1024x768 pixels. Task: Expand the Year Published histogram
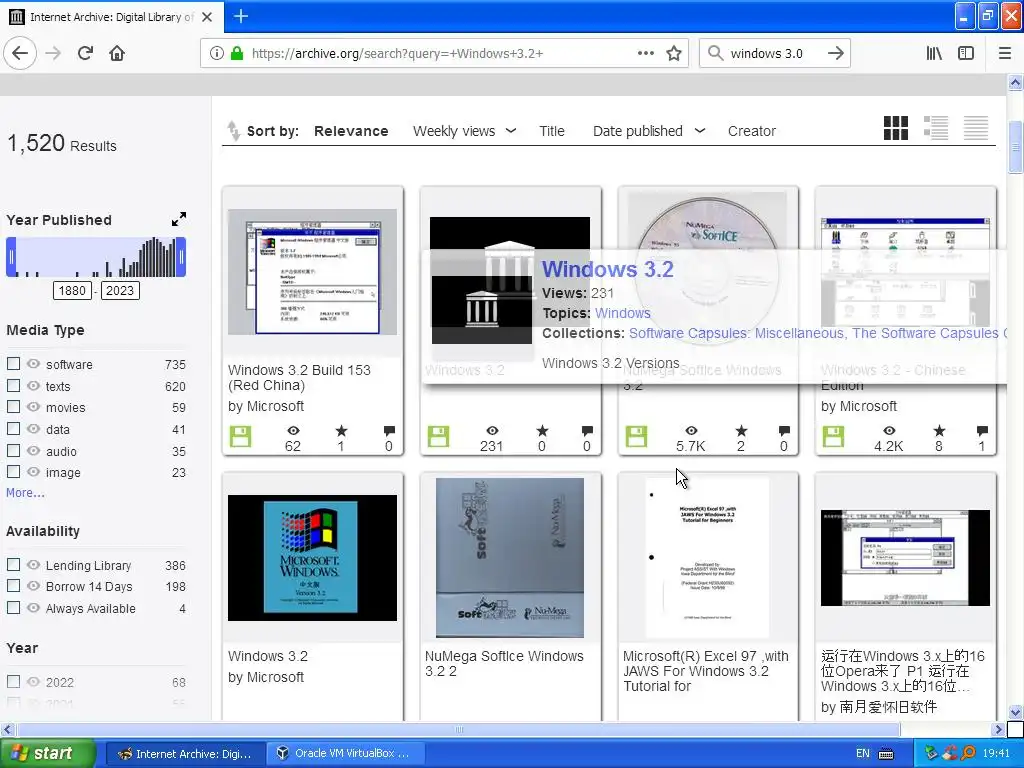point(179,219)
